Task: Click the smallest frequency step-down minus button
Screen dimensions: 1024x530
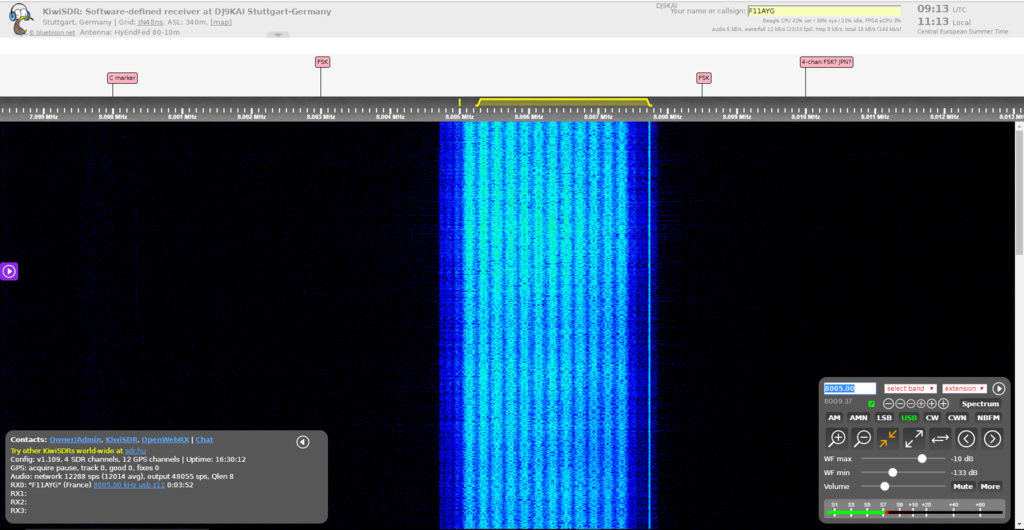Action: [x=910, y=404]
